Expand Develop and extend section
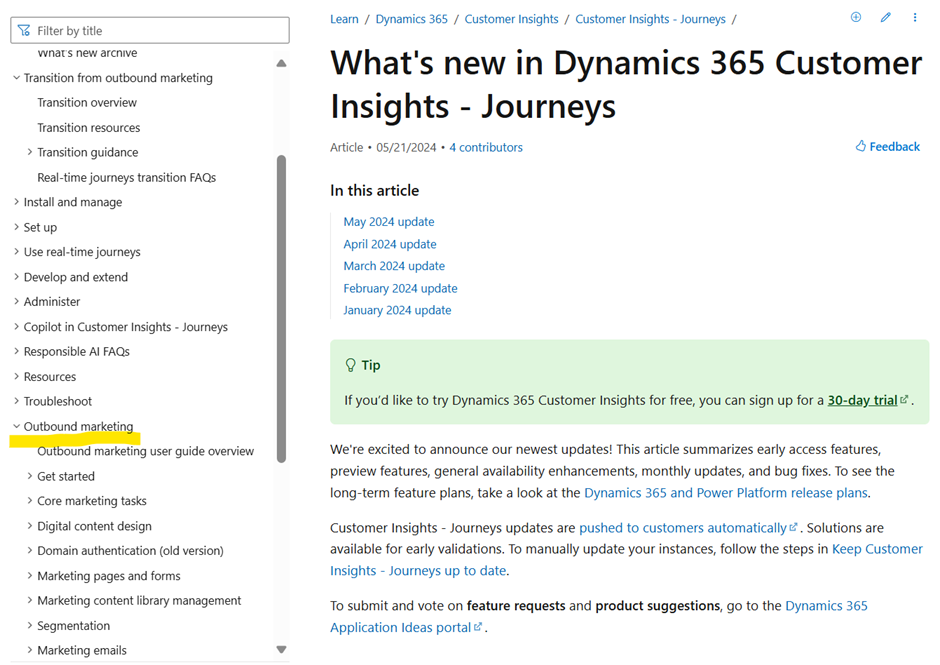 tap(16, 277)
